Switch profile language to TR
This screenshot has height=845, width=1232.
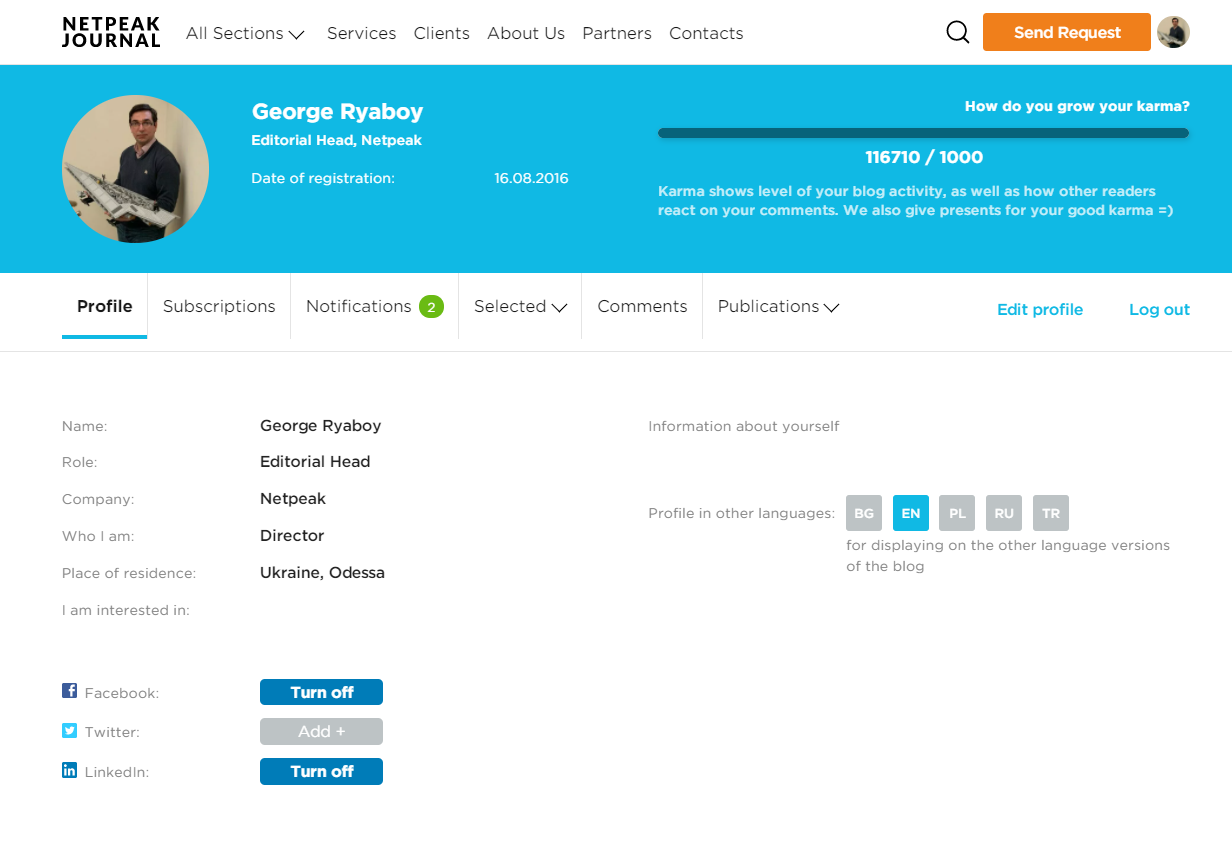pos(1051,513)
